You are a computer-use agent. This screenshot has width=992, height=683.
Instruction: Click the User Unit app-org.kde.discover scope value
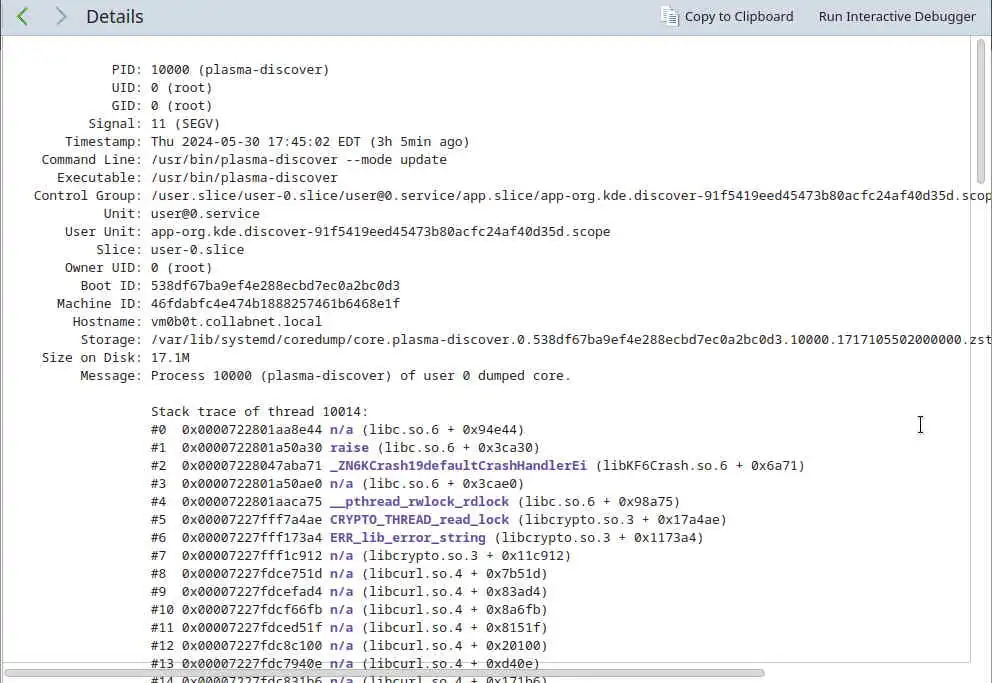point(380,231)
